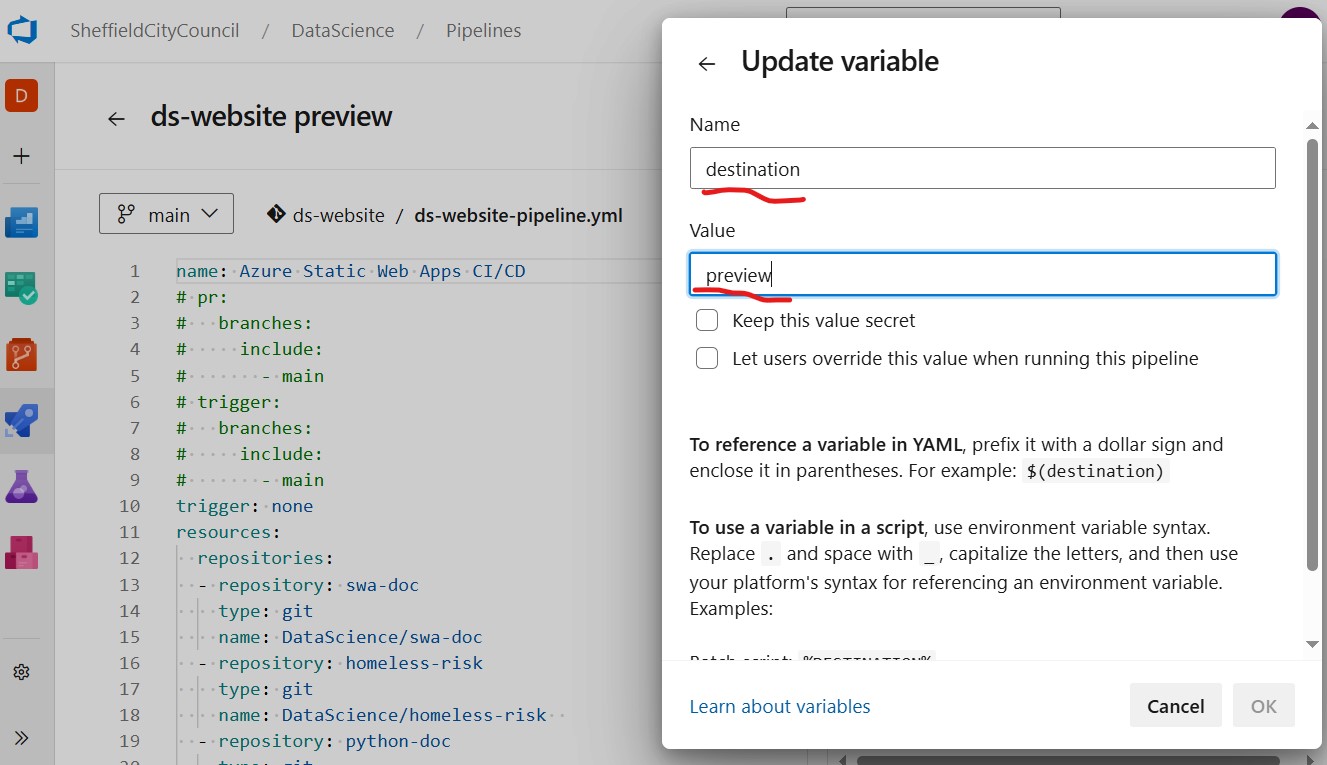Click the 'repositories:' code line
This screenshot has width=1327, height=765.
tap(266, 557)
